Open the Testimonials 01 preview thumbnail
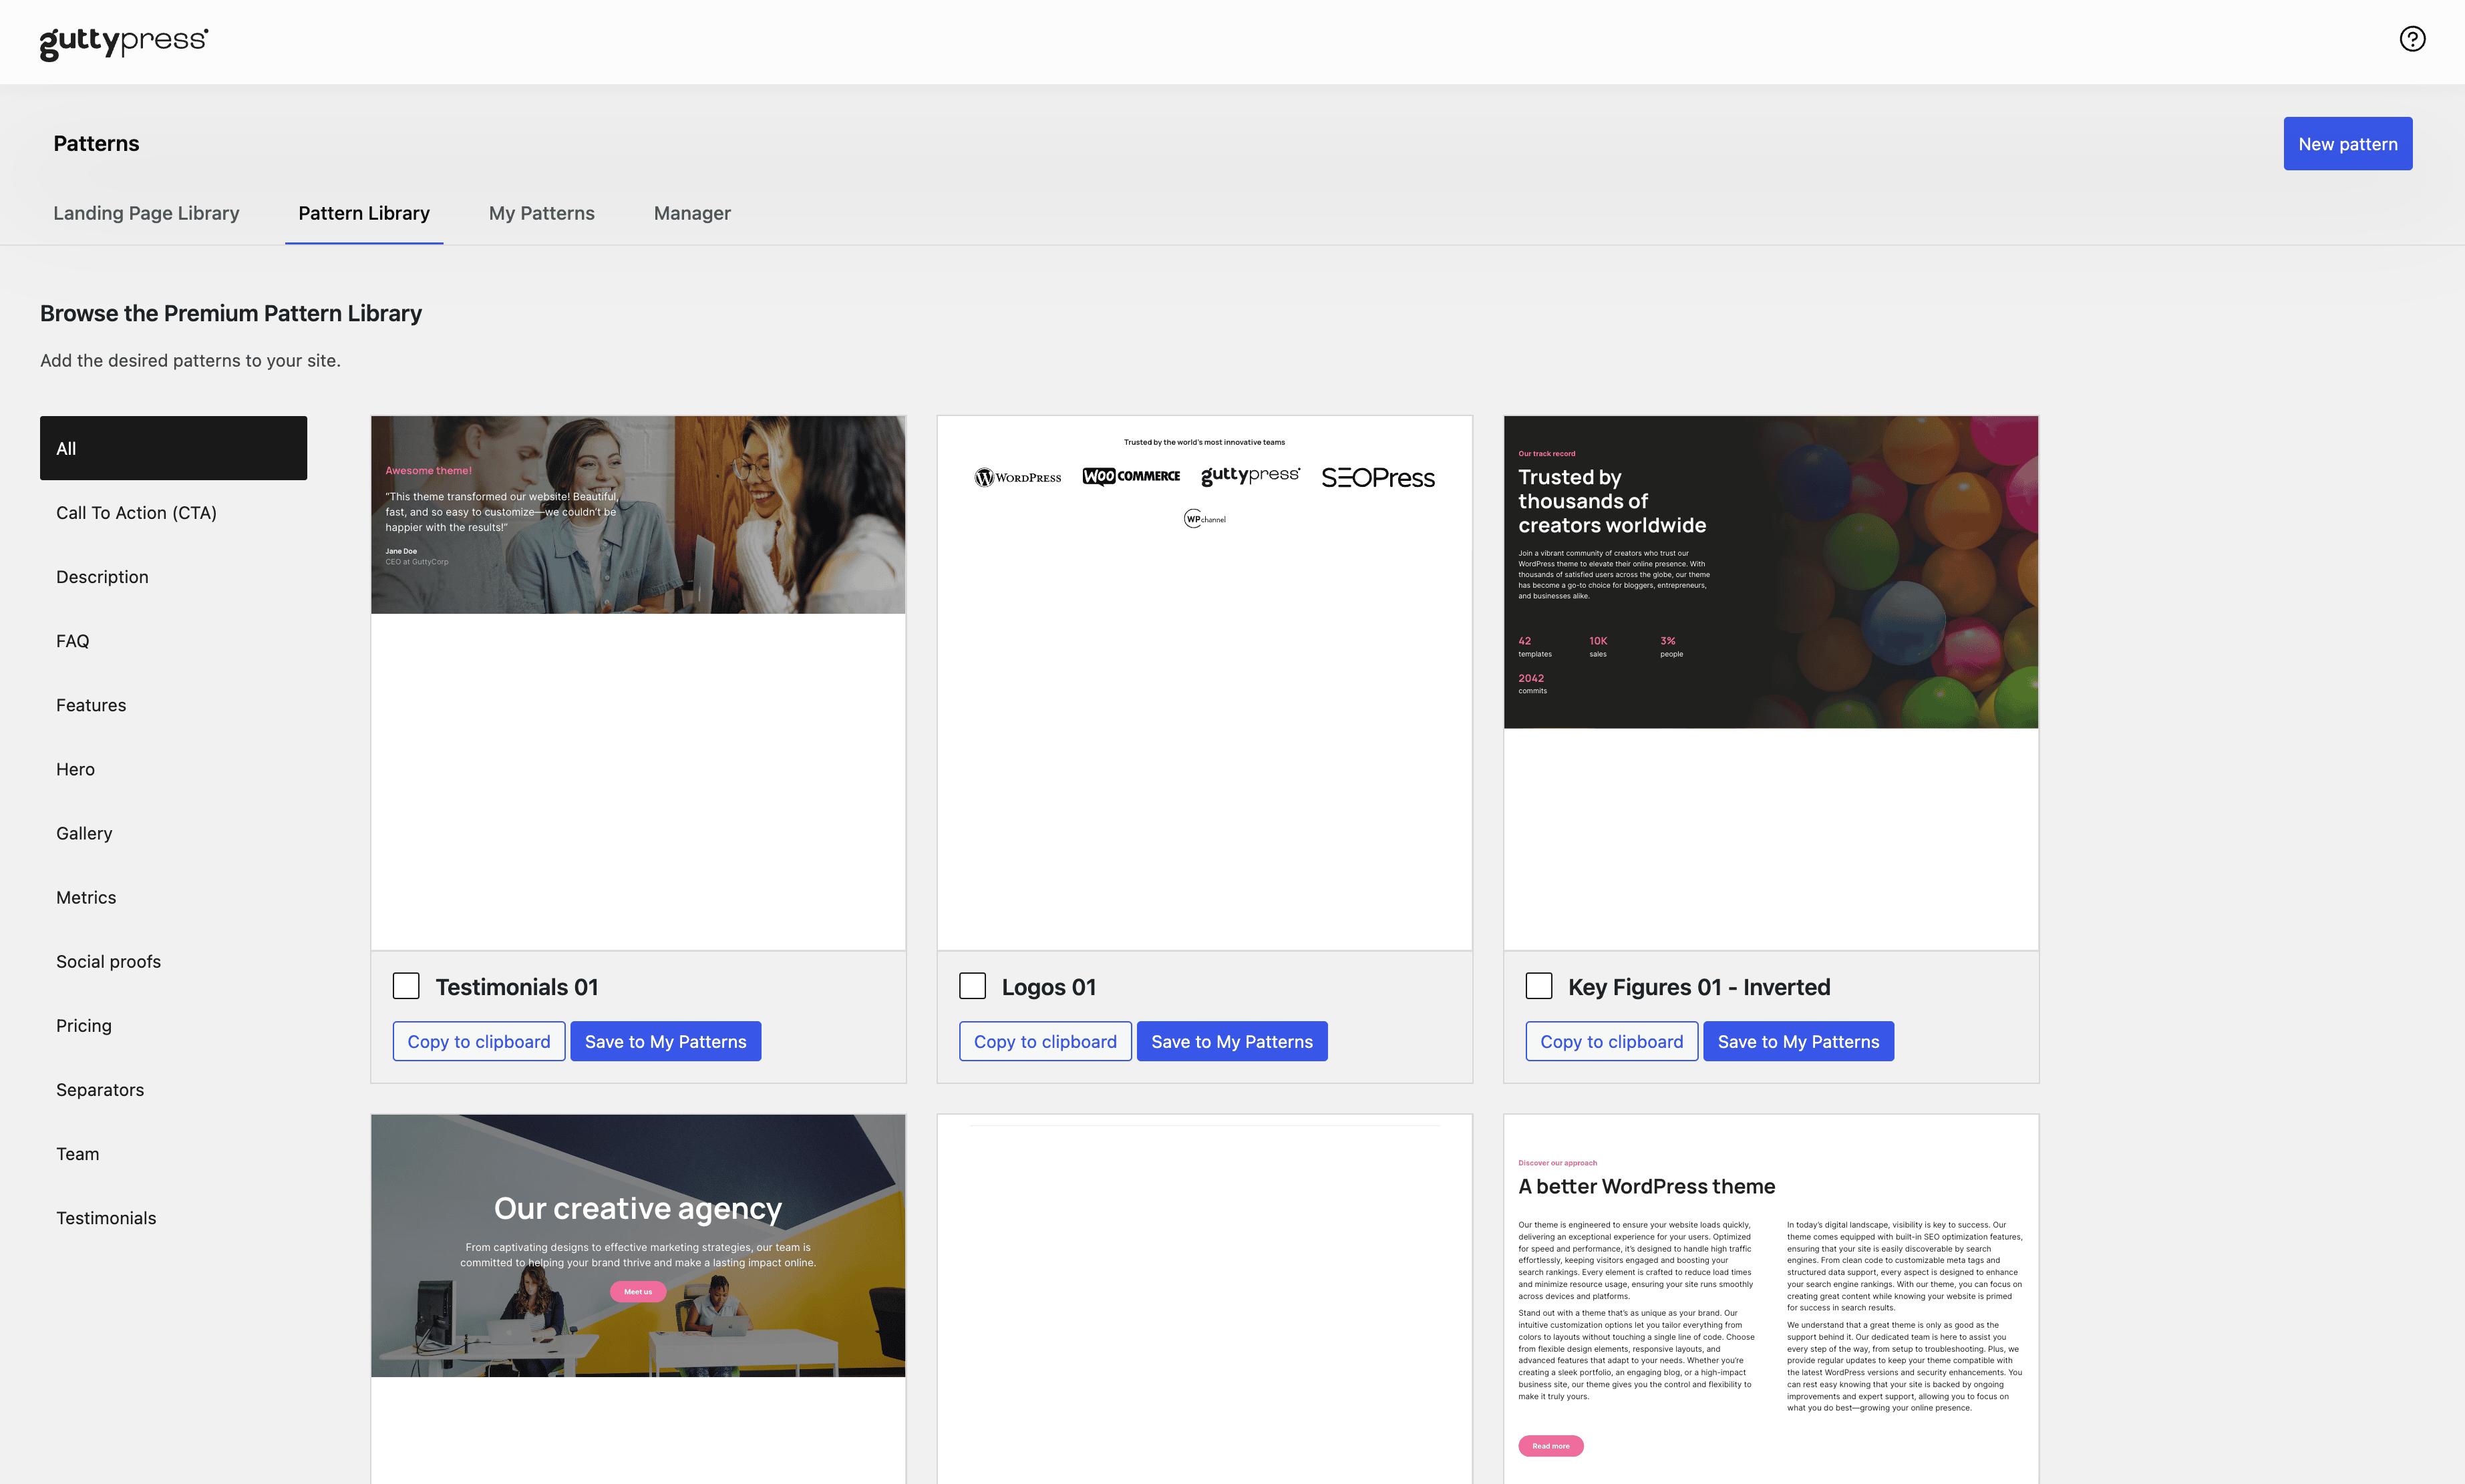Viewport: 2465px width, 1484px height. coord(638,682)
